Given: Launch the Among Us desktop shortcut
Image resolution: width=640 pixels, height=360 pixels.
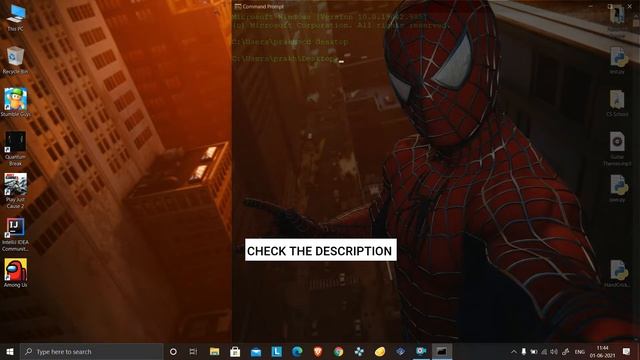Looking at the screenshot, I should tap(16, 273).
